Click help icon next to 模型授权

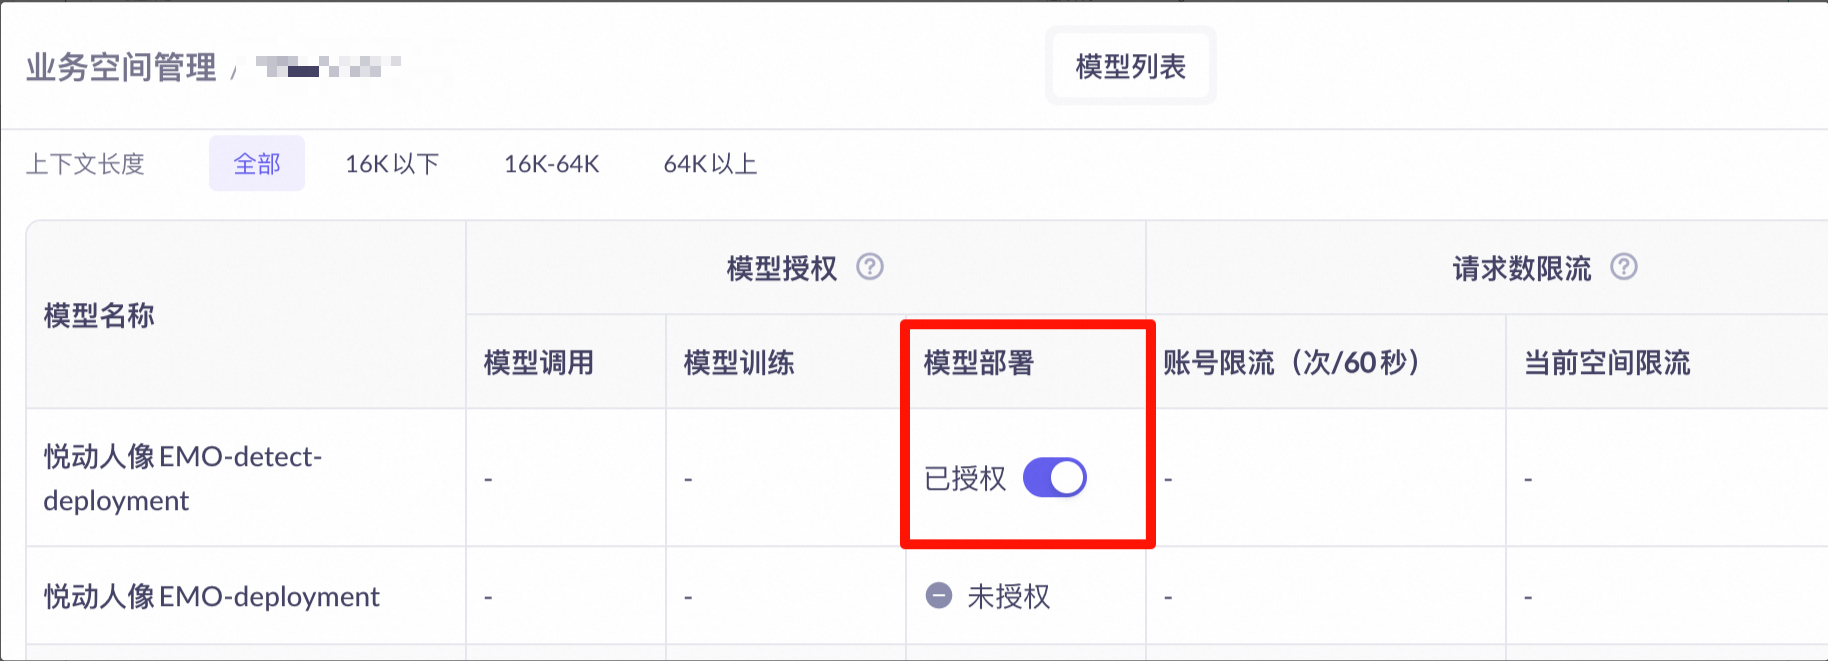pos(870,267)
